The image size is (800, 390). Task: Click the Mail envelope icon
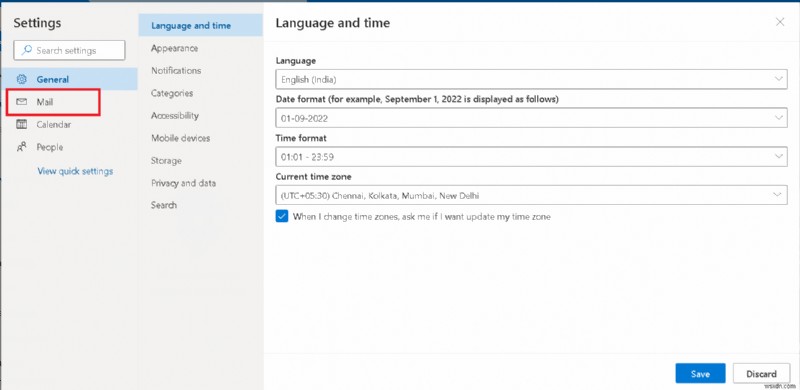point(21,102)
